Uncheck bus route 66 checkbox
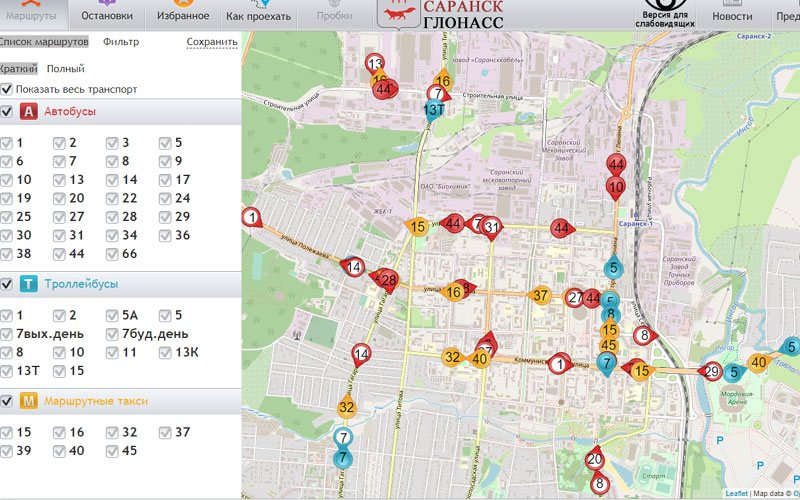The width and height of the screenshot is (800, 500). point(112,254)
